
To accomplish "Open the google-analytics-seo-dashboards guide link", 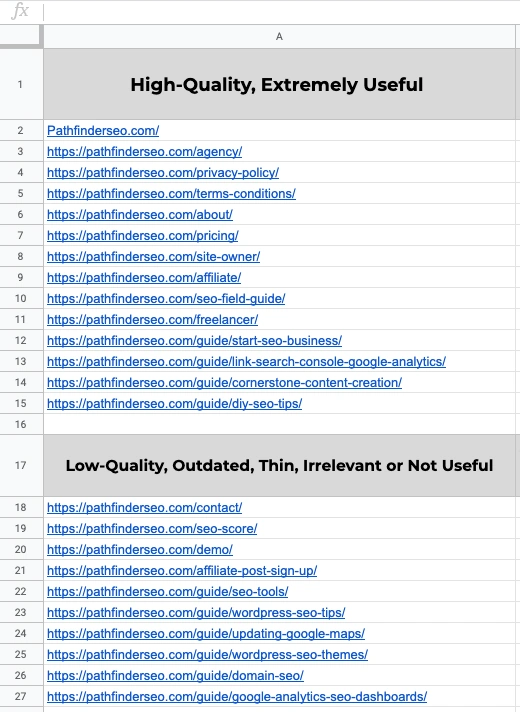I will point(237,696).
